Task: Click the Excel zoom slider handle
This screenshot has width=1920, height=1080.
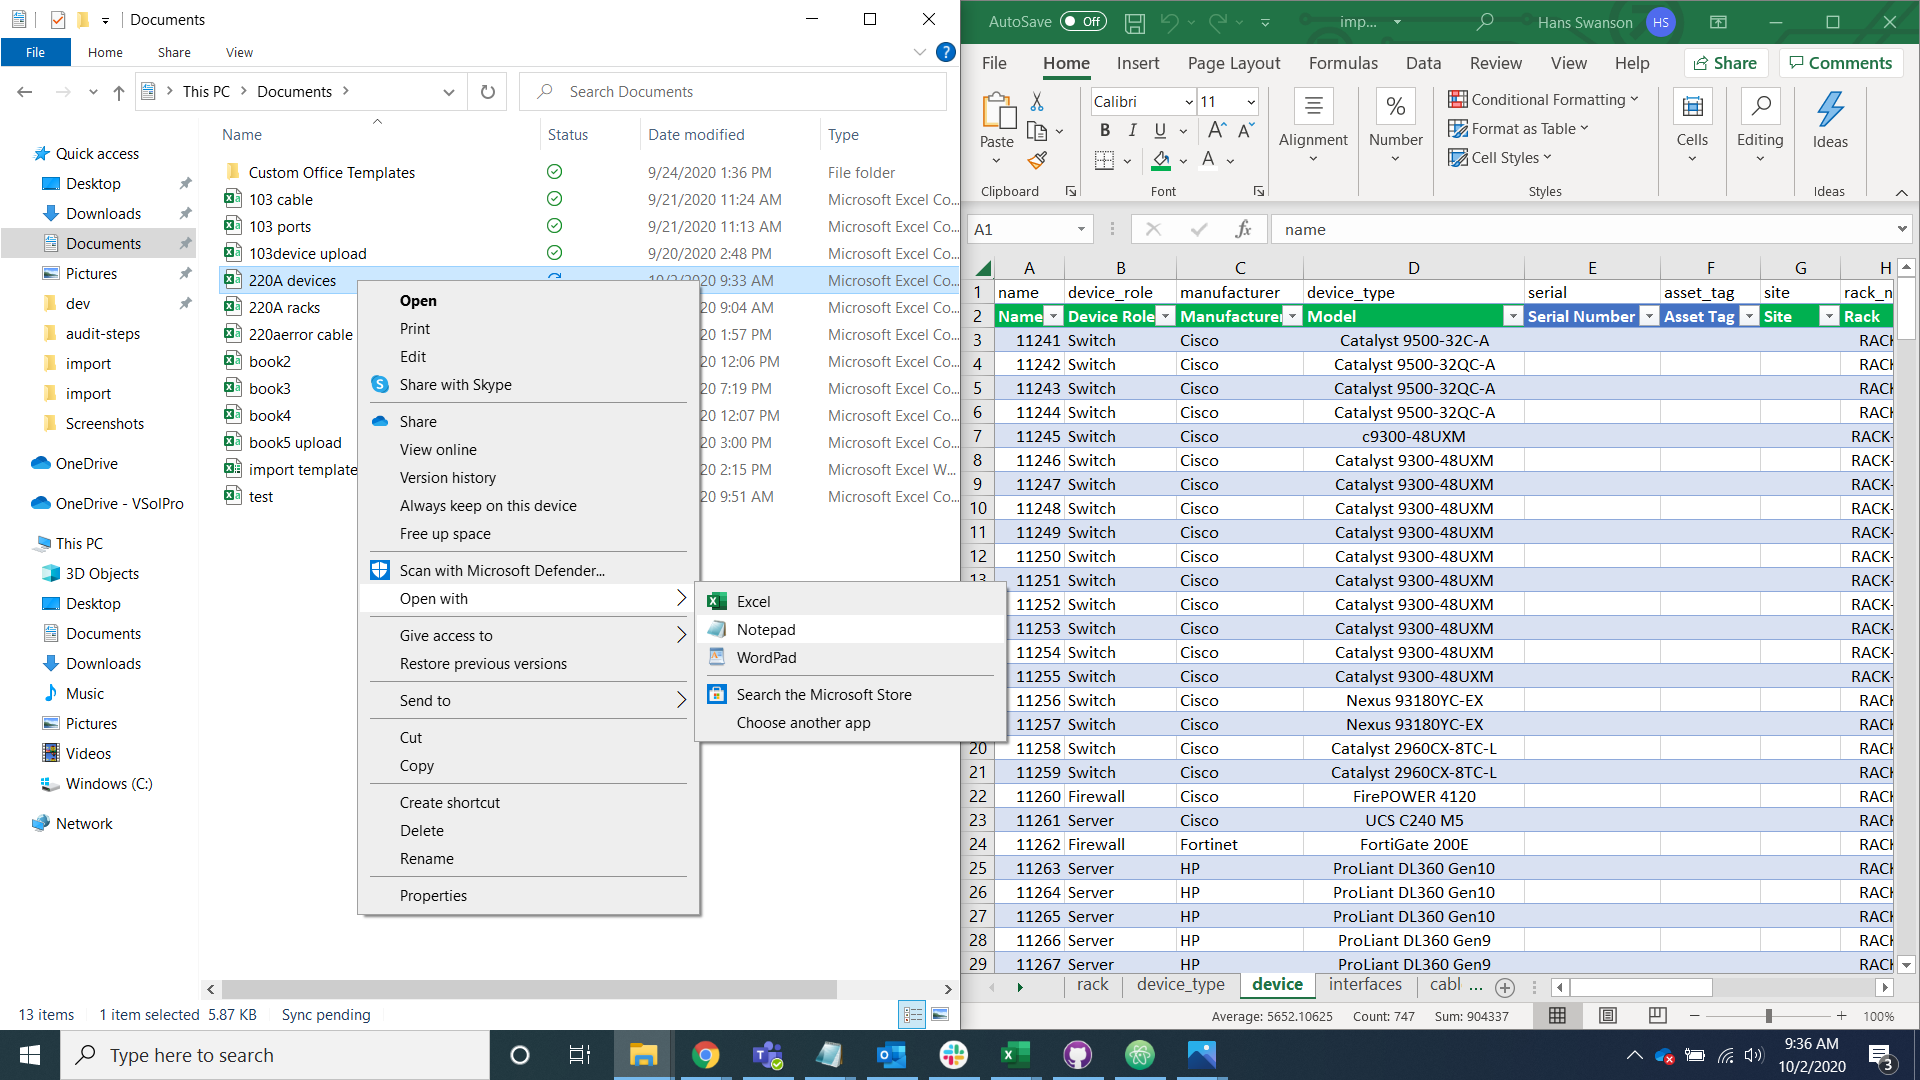Action: click(1768, 1016)
